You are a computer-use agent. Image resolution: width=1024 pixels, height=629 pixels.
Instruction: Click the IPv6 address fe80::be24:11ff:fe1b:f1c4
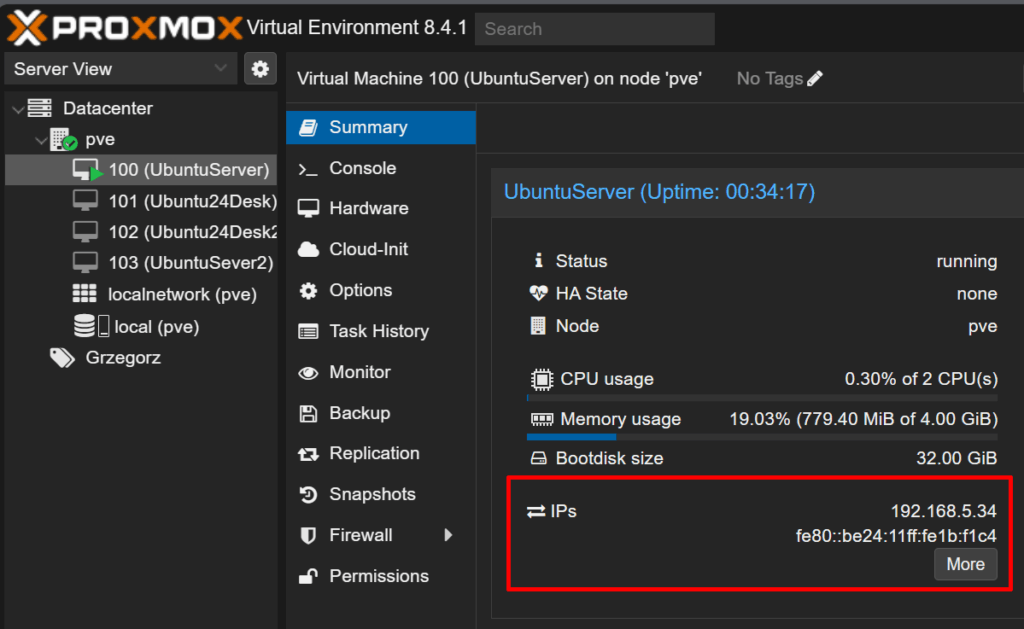896,536
